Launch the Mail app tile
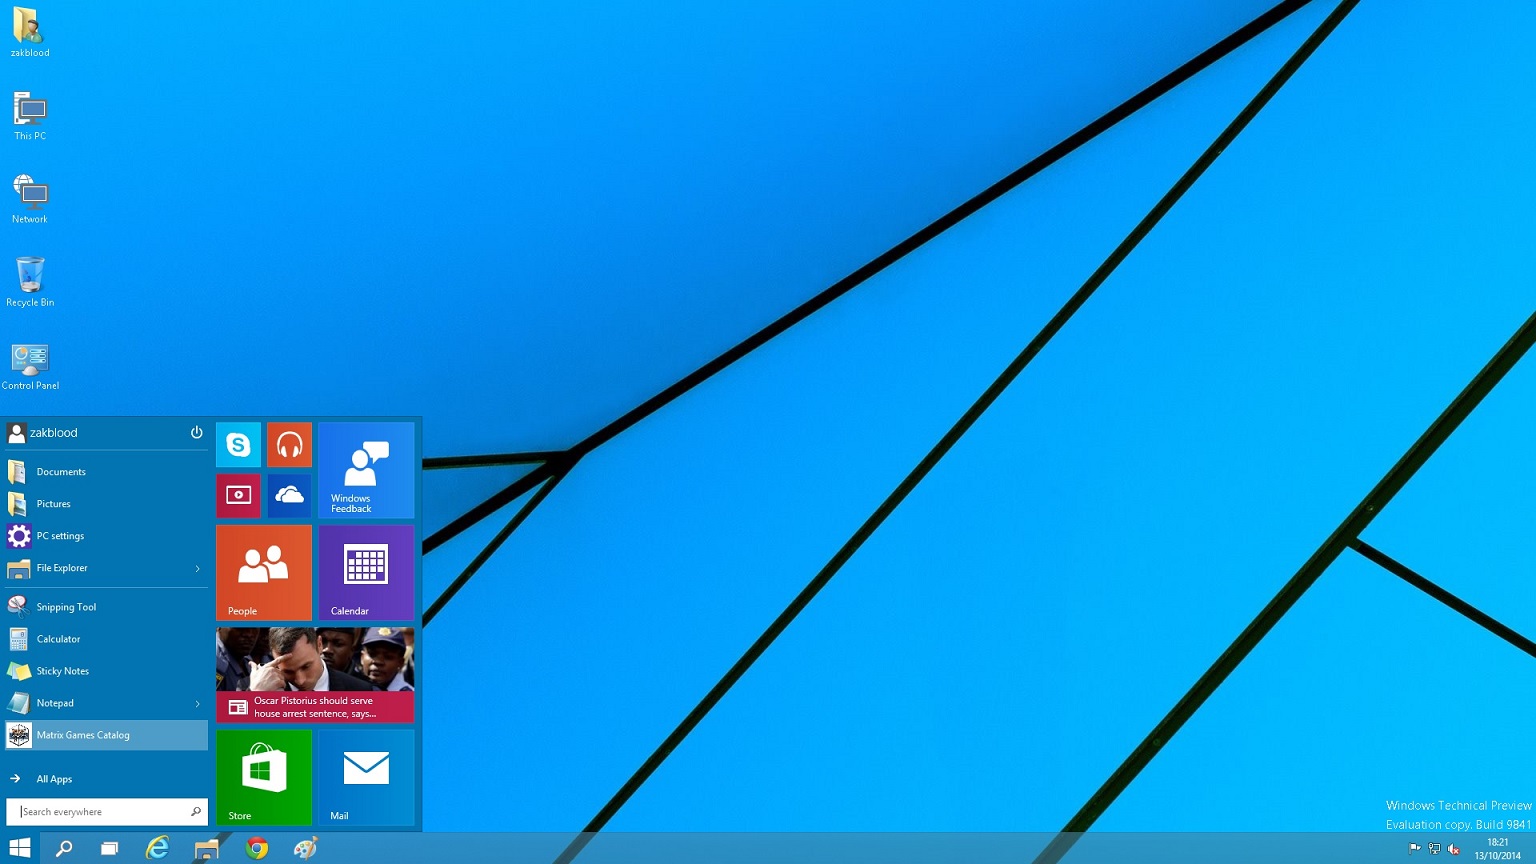Image resolution: width=1536 pixels, height=864 pixels. [366, 778]
